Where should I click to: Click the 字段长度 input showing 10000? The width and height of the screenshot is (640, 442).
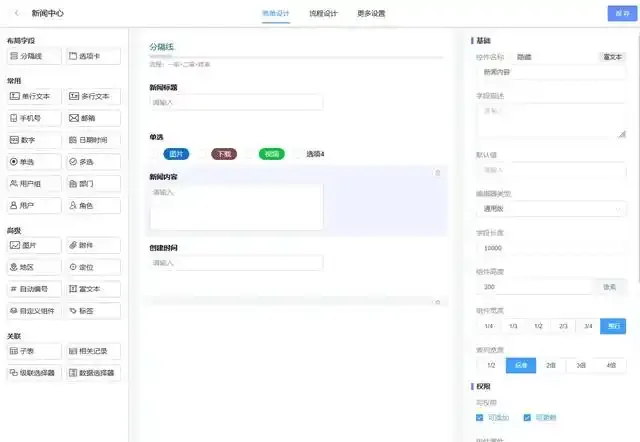551,248
